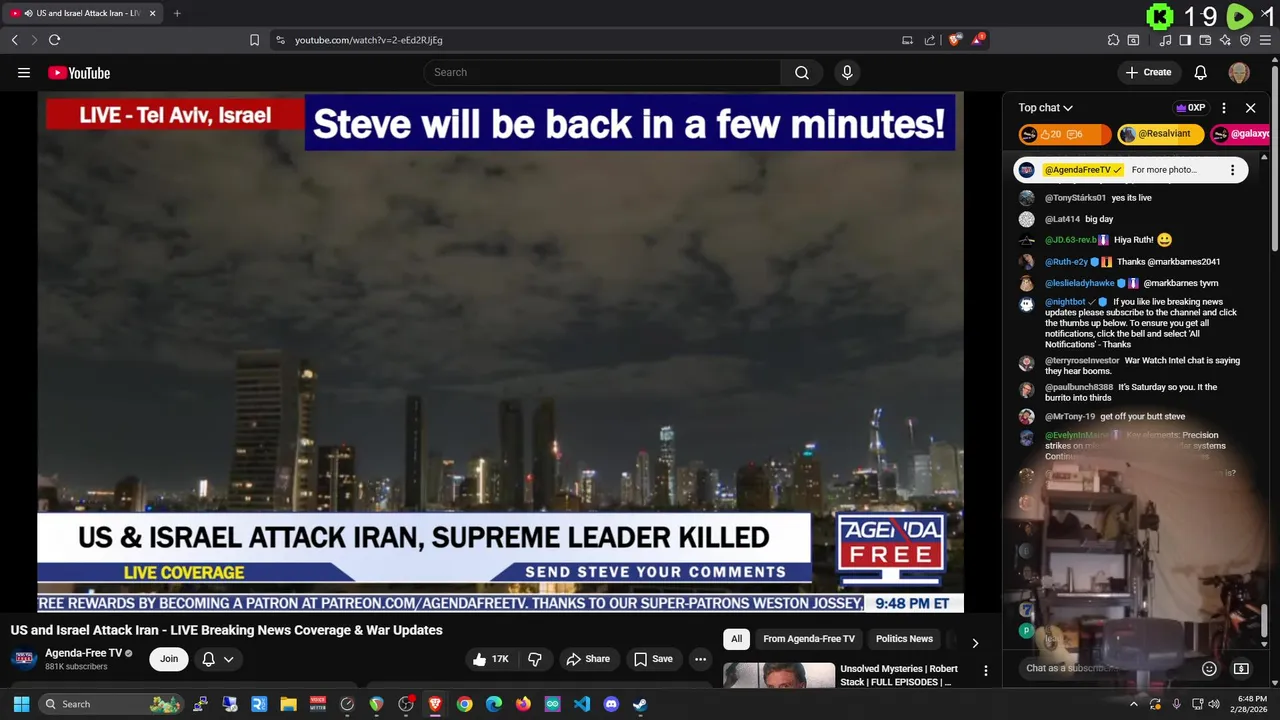
Task: Open Brave Shields lion icon
Action: 955,40
